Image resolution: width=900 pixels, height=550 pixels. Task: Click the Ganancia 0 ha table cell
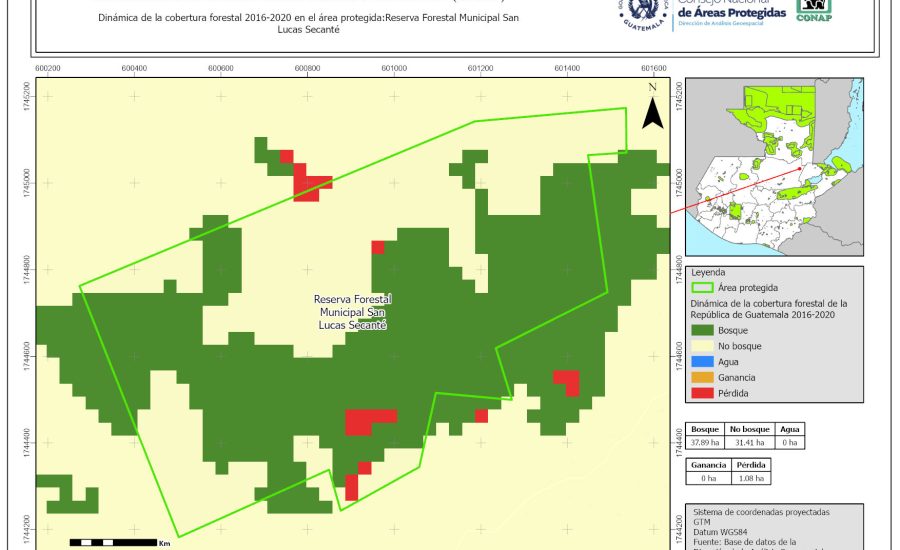[709, 479]
